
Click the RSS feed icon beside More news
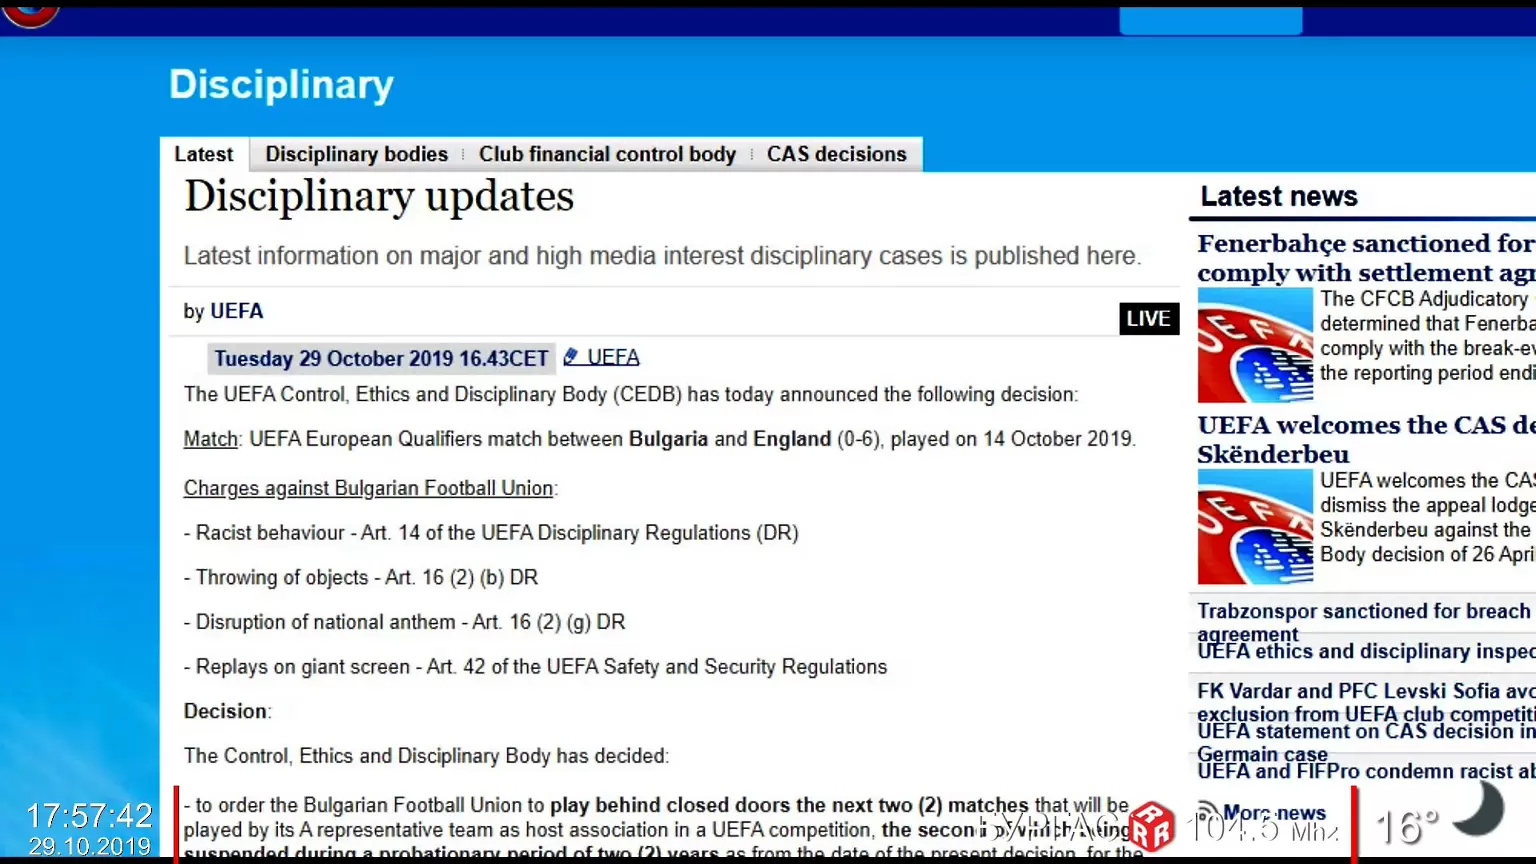(1209, 812)
